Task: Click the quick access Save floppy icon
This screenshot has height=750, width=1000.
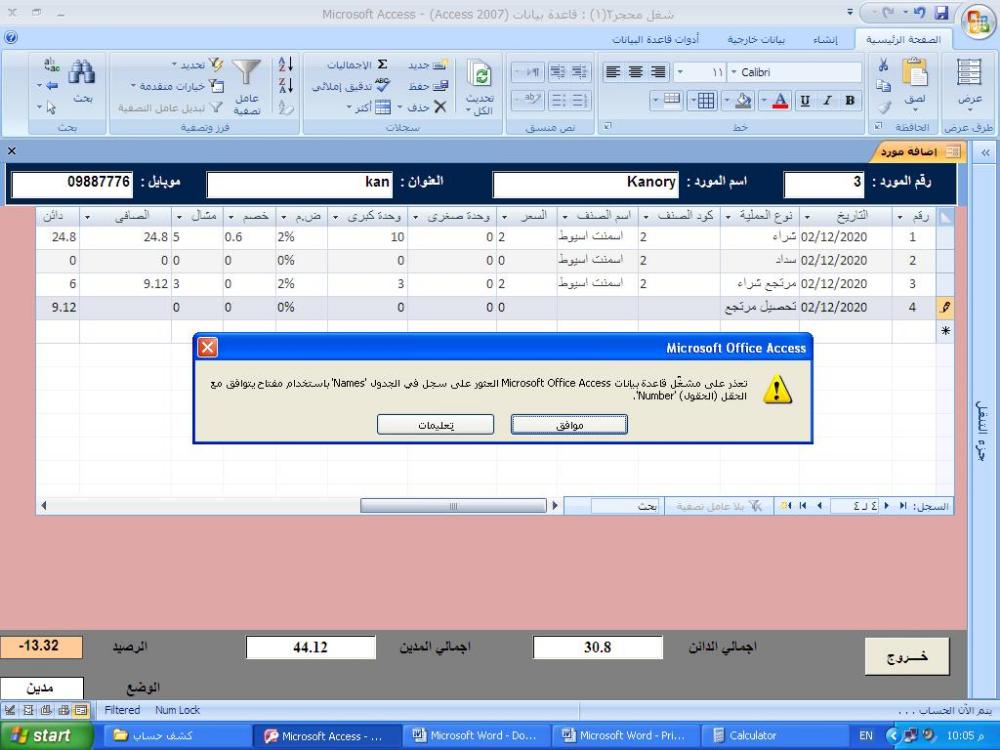Action: (x=941, y=13)
